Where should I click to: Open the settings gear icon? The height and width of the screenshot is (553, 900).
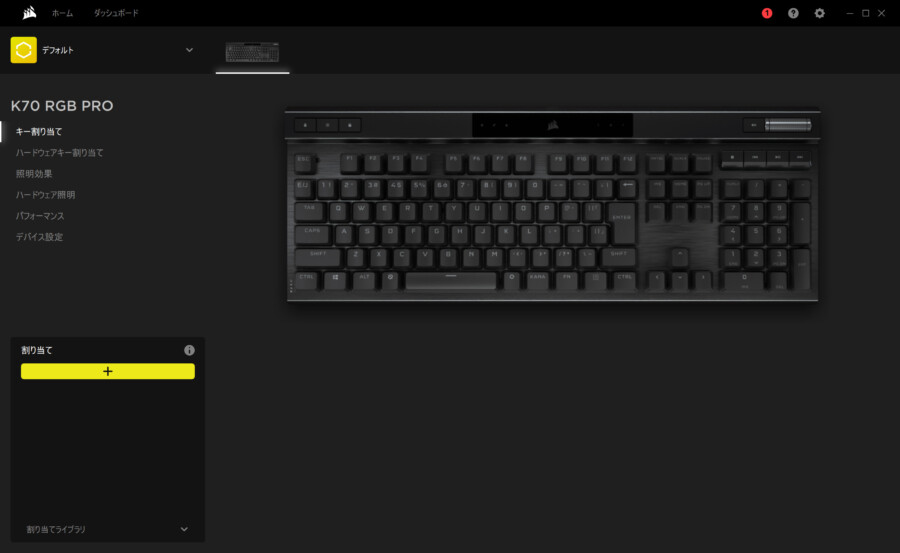820,13
